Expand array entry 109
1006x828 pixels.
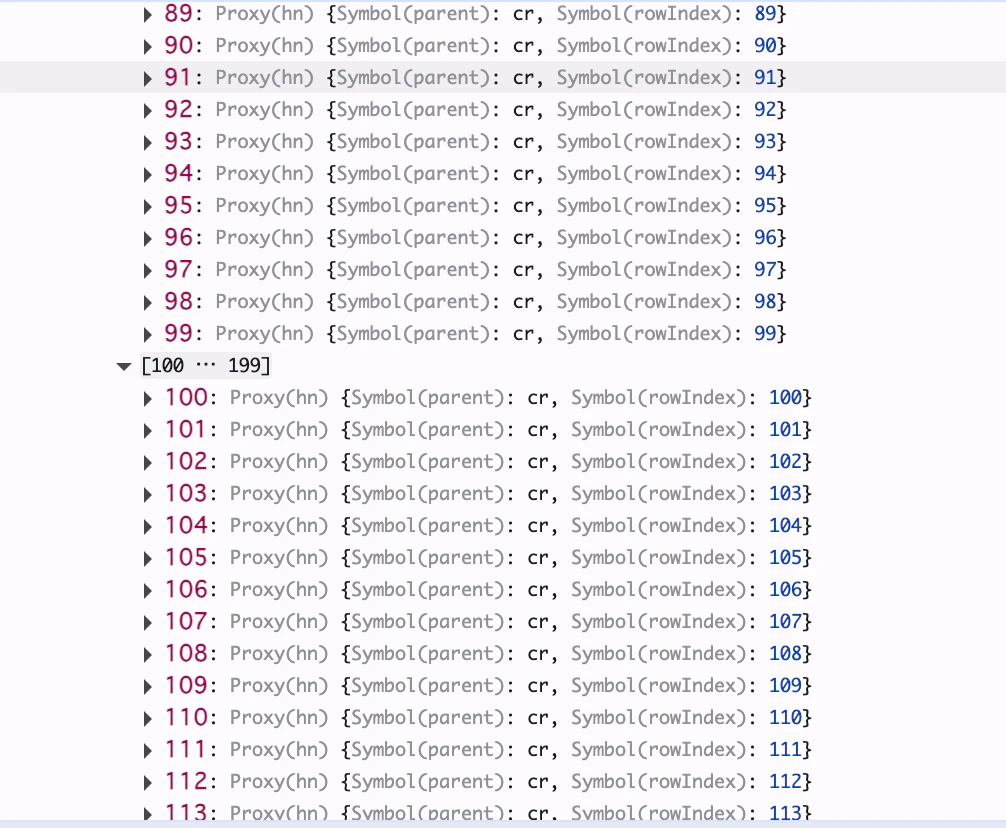pos(148,688)
